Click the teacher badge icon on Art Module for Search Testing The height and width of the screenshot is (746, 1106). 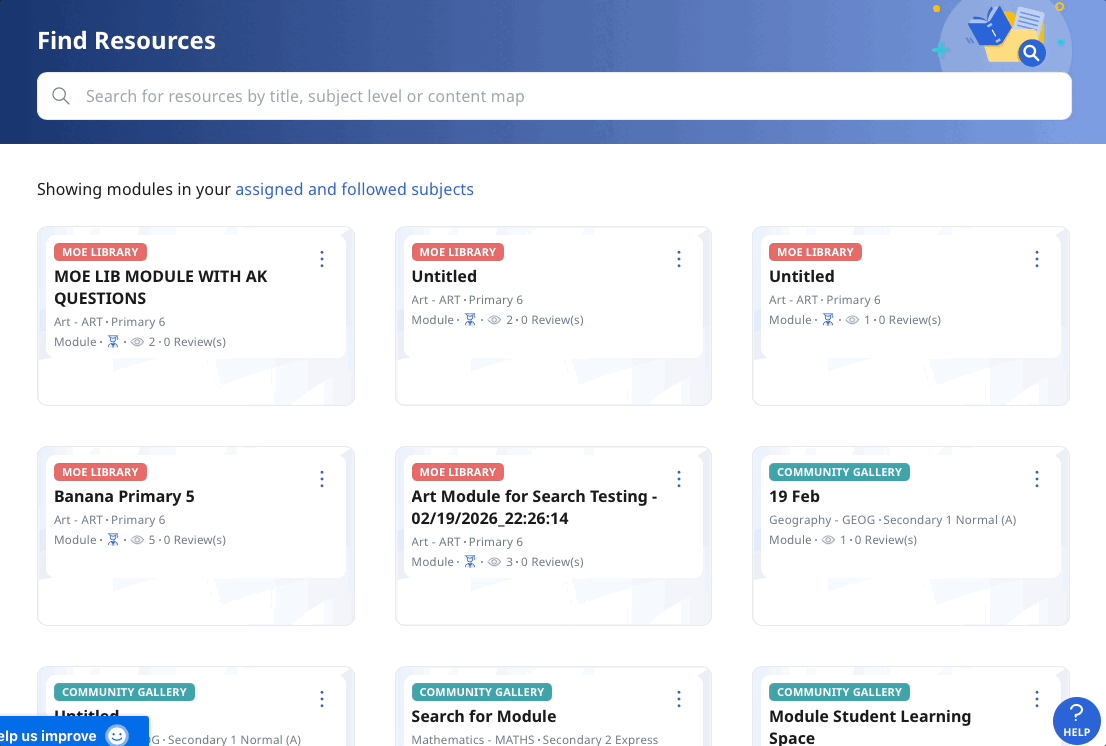click(x=470, y=561)
